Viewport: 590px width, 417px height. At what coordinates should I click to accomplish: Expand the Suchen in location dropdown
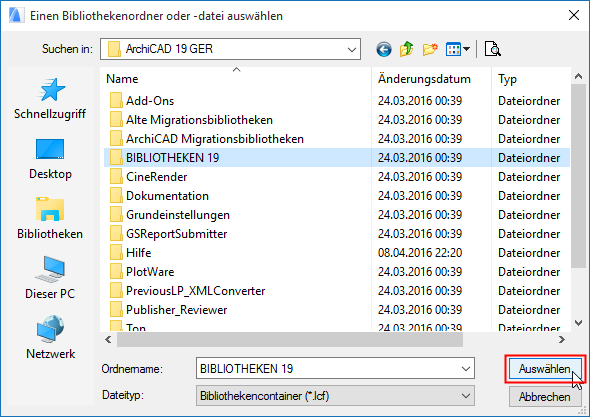(352, 49)
